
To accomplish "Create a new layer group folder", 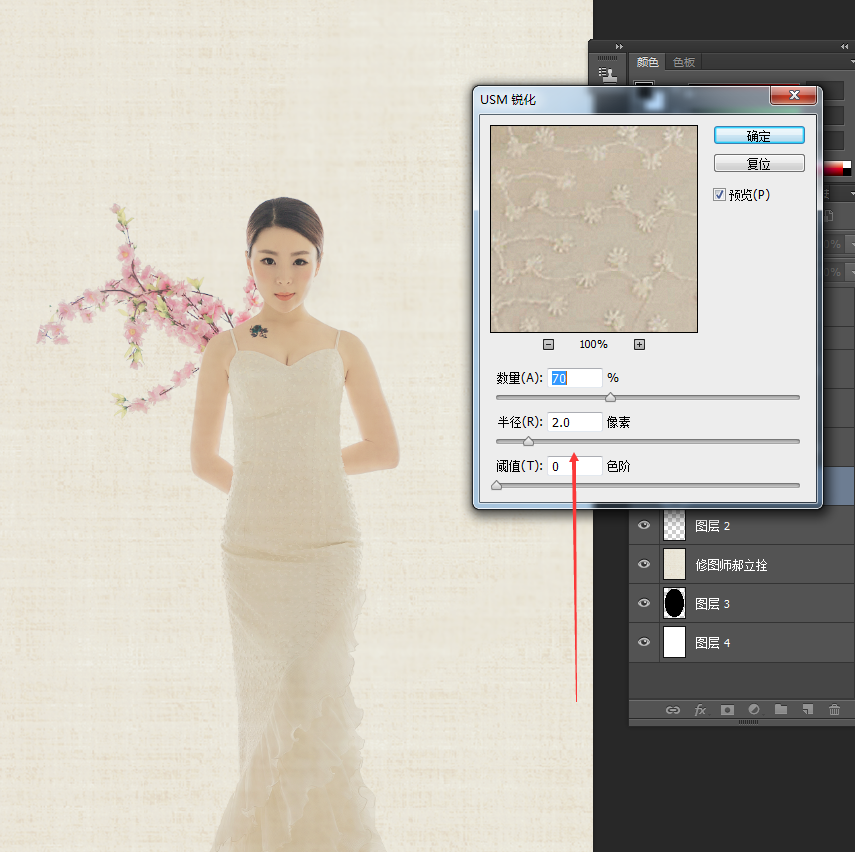I will pyautogui.click(x=781, y=710).
